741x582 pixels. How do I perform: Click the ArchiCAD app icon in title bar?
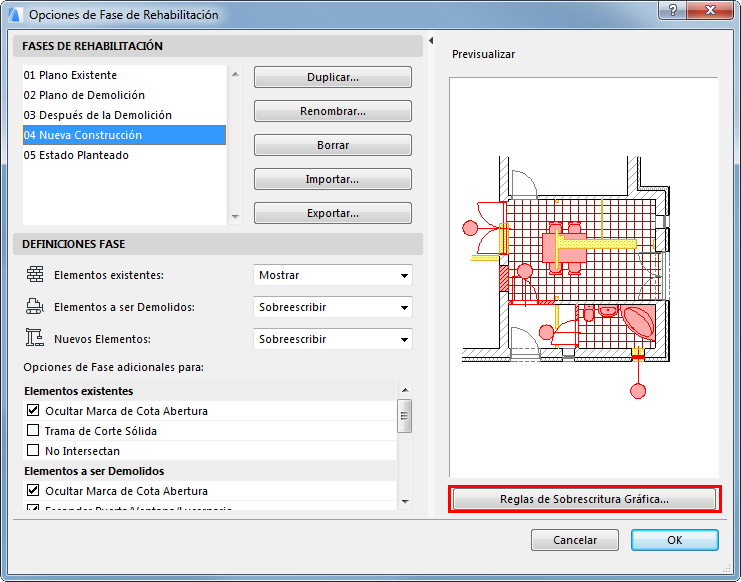pyautogui.click(x=16, y=15)
